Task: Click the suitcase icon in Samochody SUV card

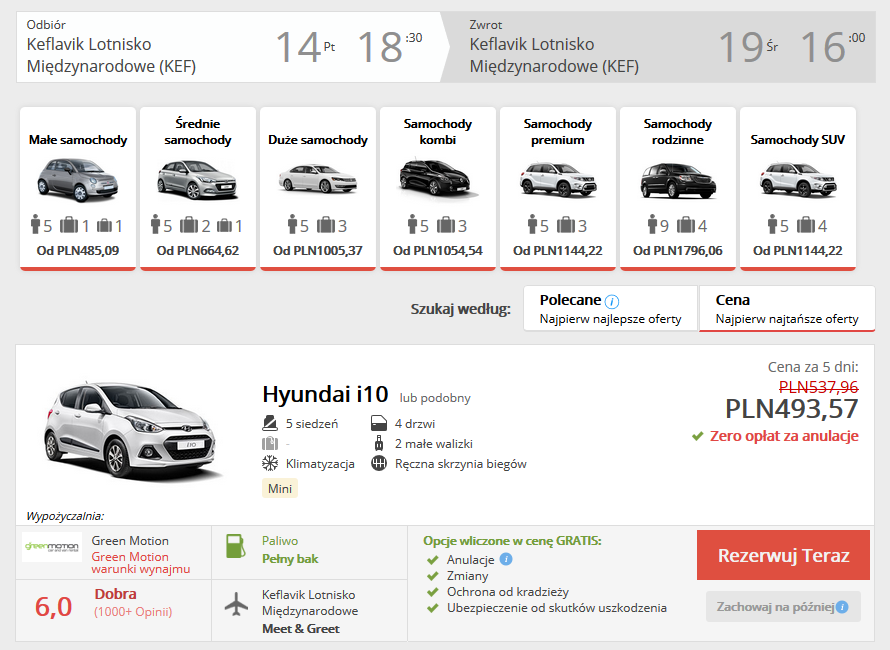Action: [805, 225]
